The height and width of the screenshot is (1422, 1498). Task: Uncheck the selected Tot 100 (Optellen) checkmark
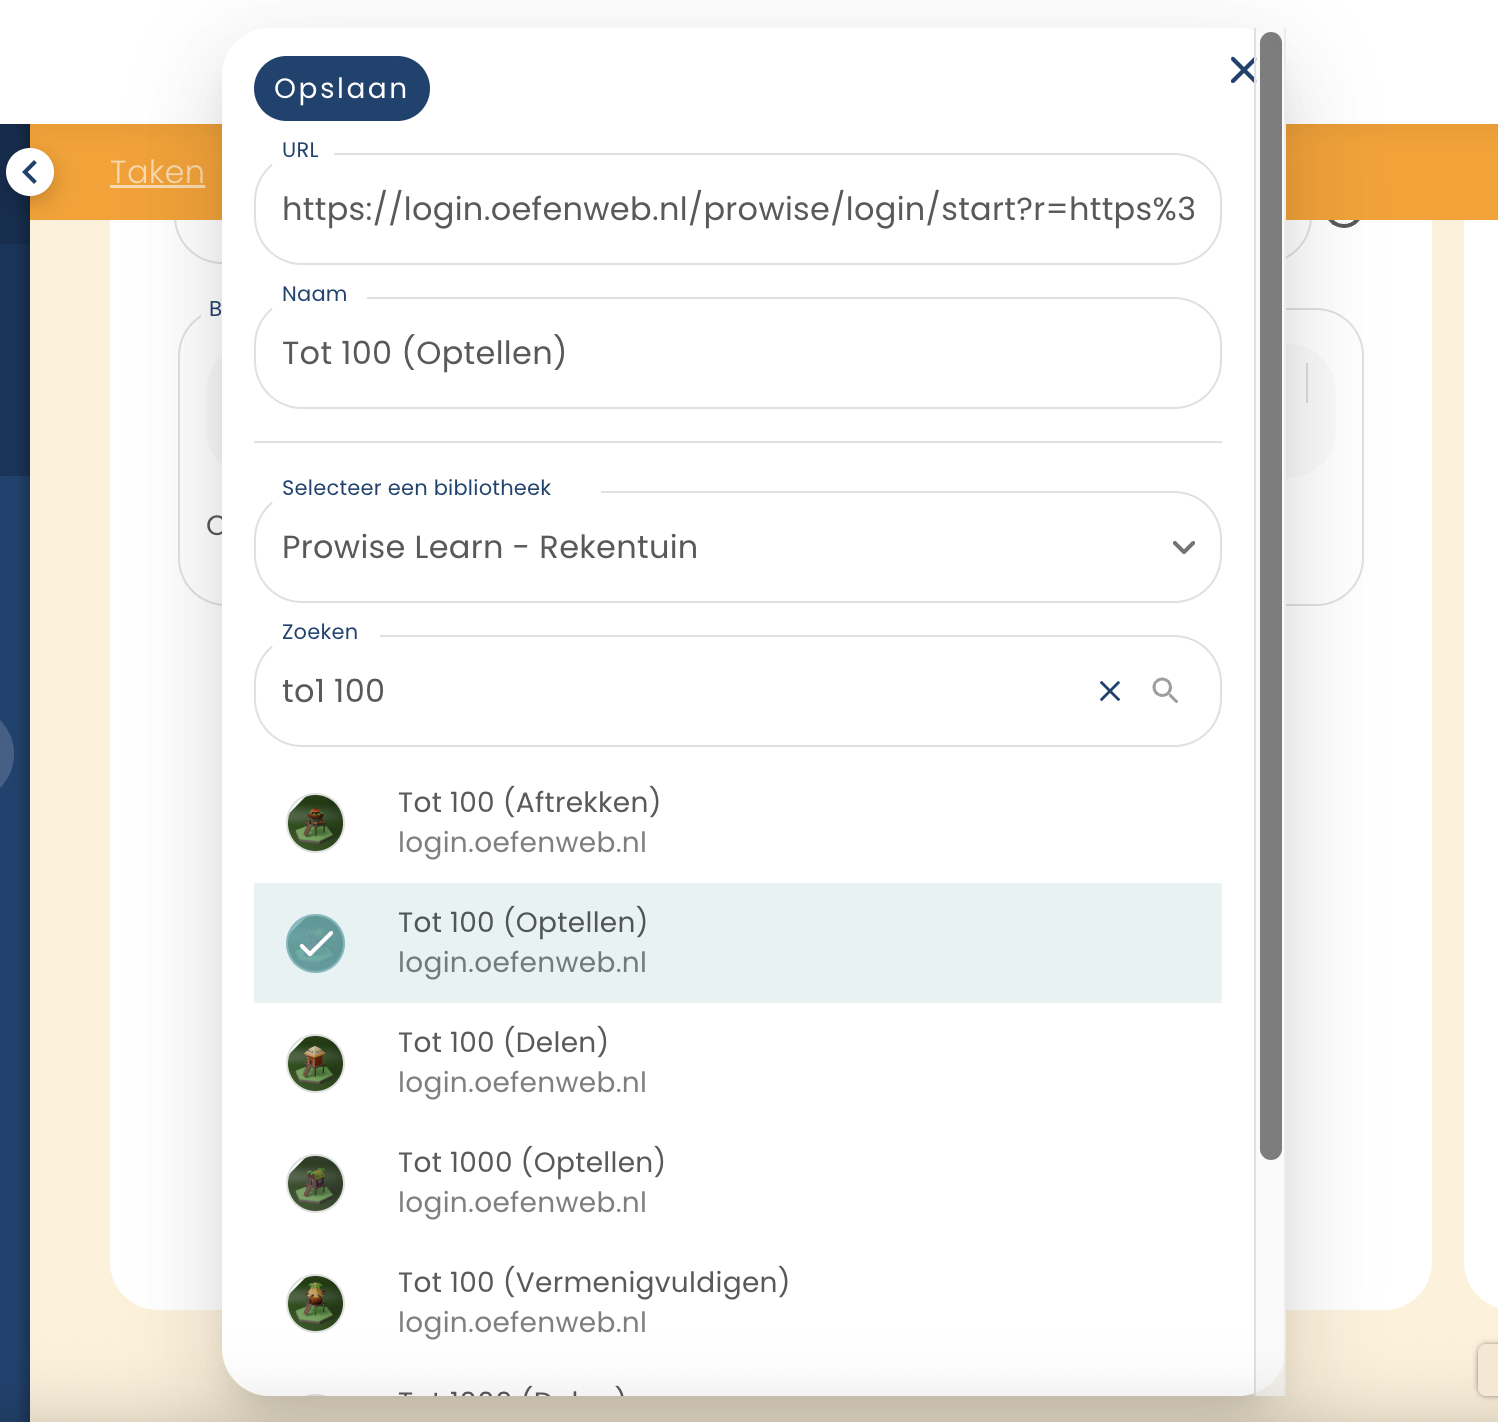click(316, 943)
